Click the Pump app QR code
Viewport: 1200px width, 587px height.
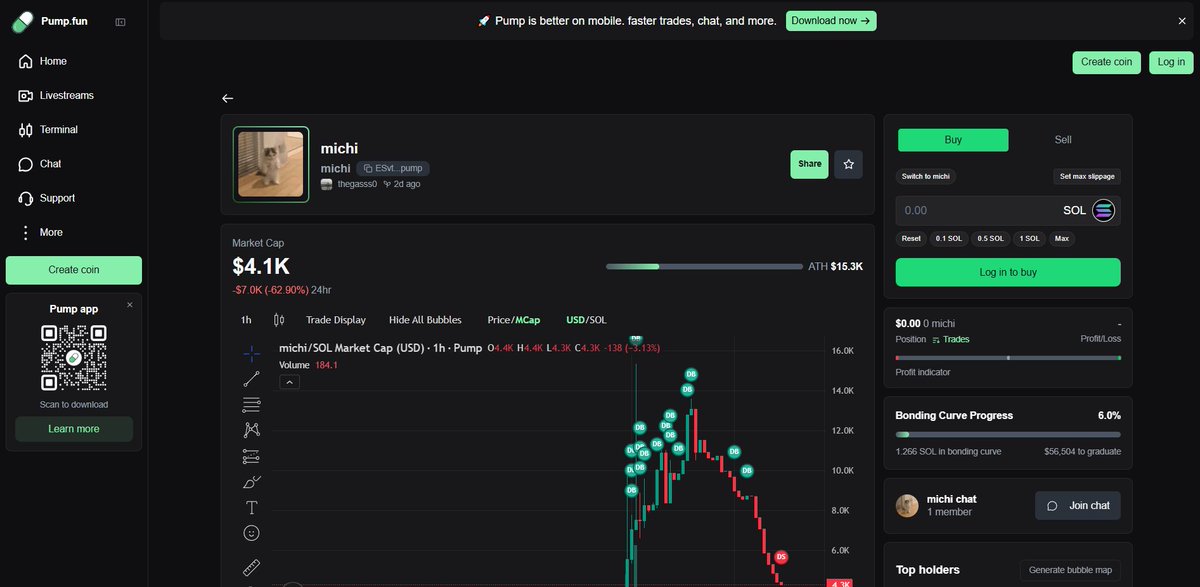[x=74, y=358]
